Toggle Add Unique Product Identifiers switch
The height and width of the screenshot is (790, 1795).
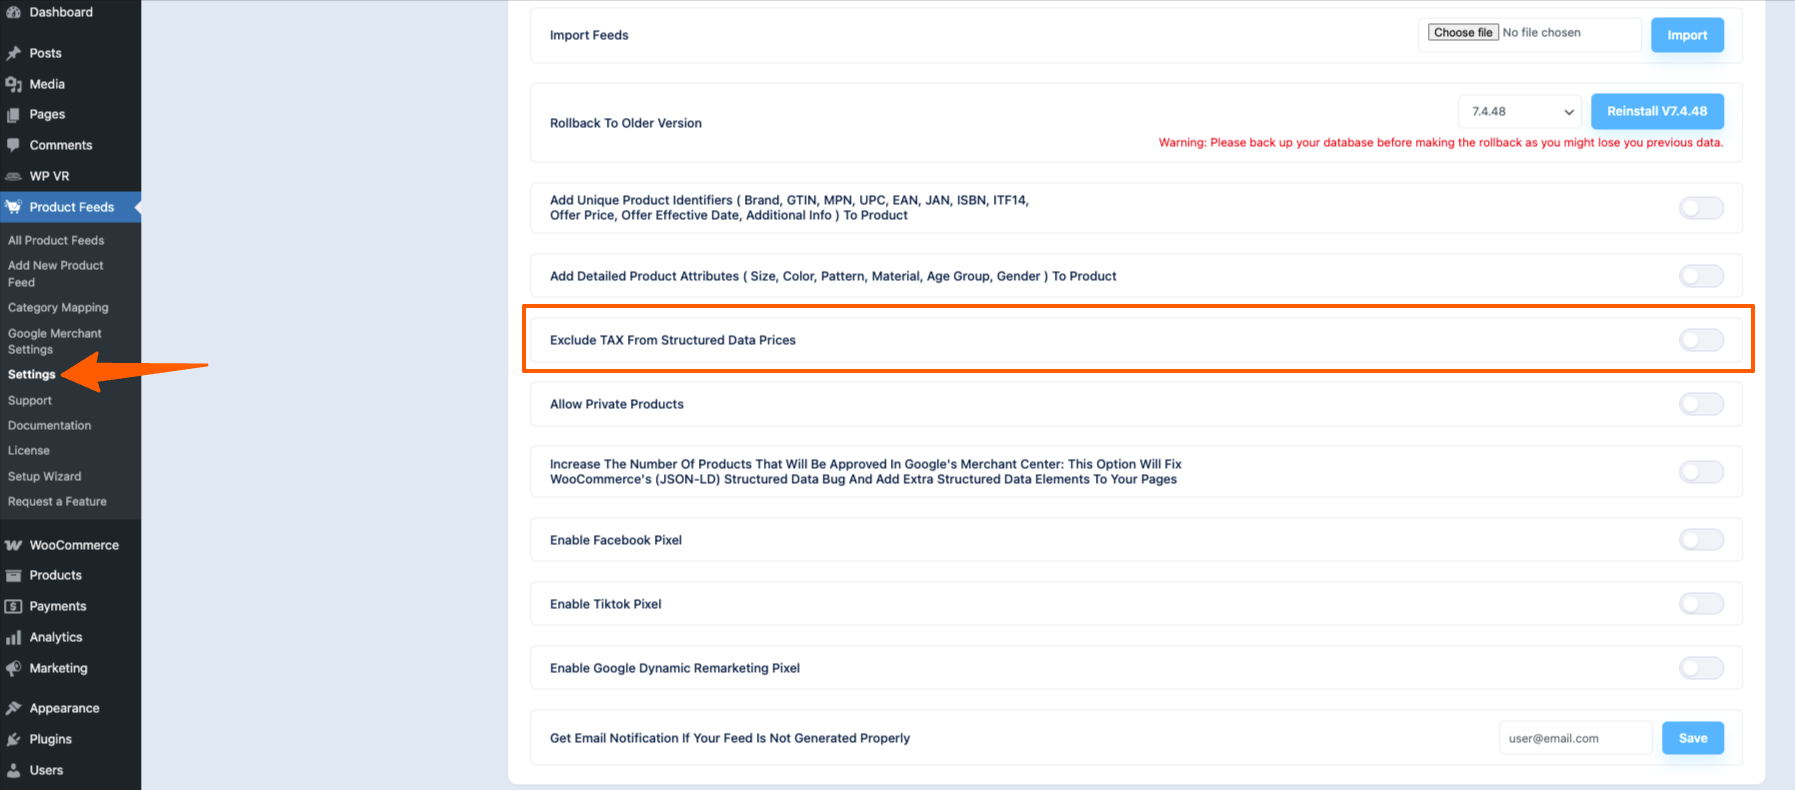click(x=1701, y=208)
